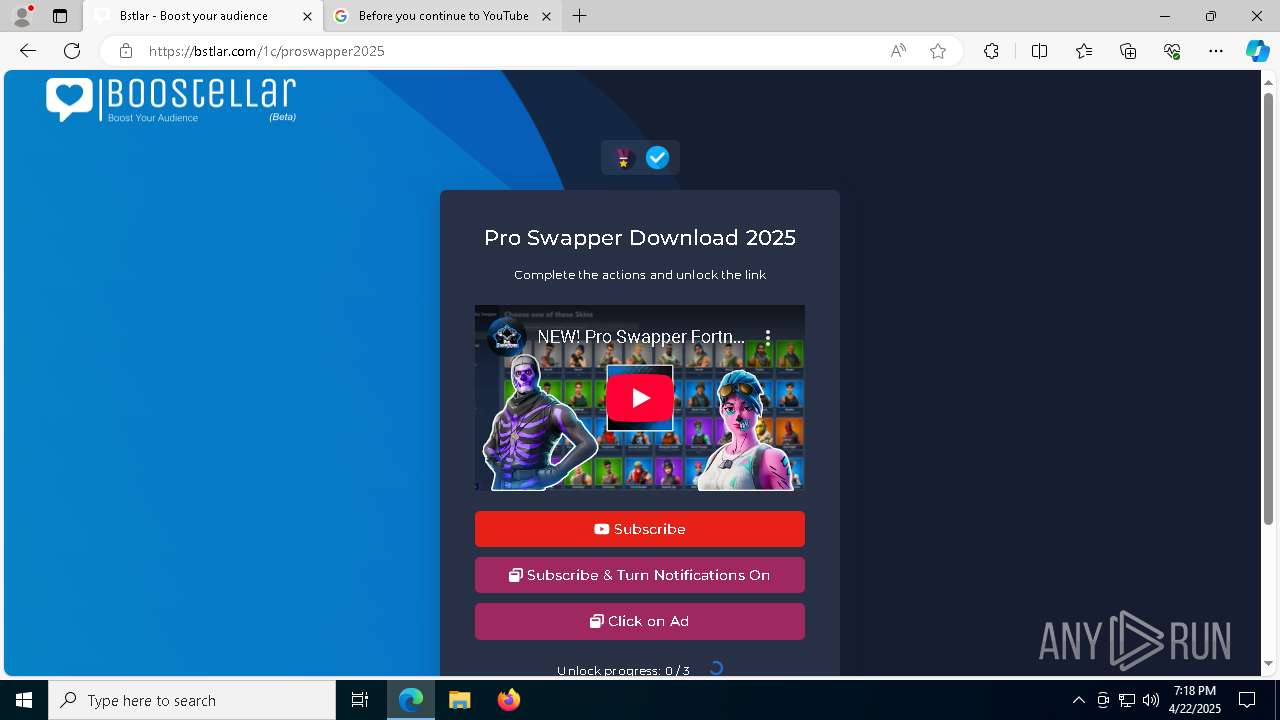Click the Pro Swapper Download 2025 heading
Image resolution: width=1280 pixels, height=720 pixels.
click(x=640, y=238)
